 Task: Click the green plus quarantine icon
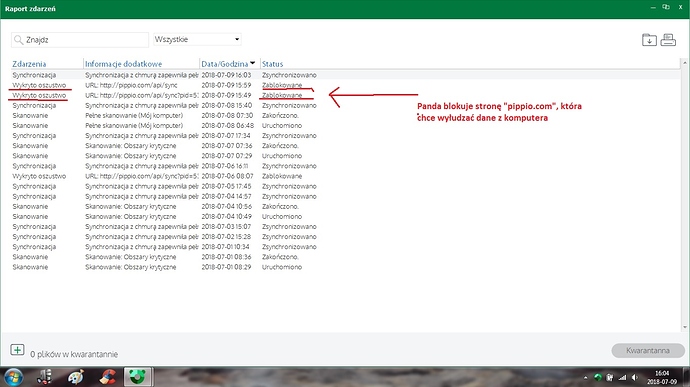[17, 350]
